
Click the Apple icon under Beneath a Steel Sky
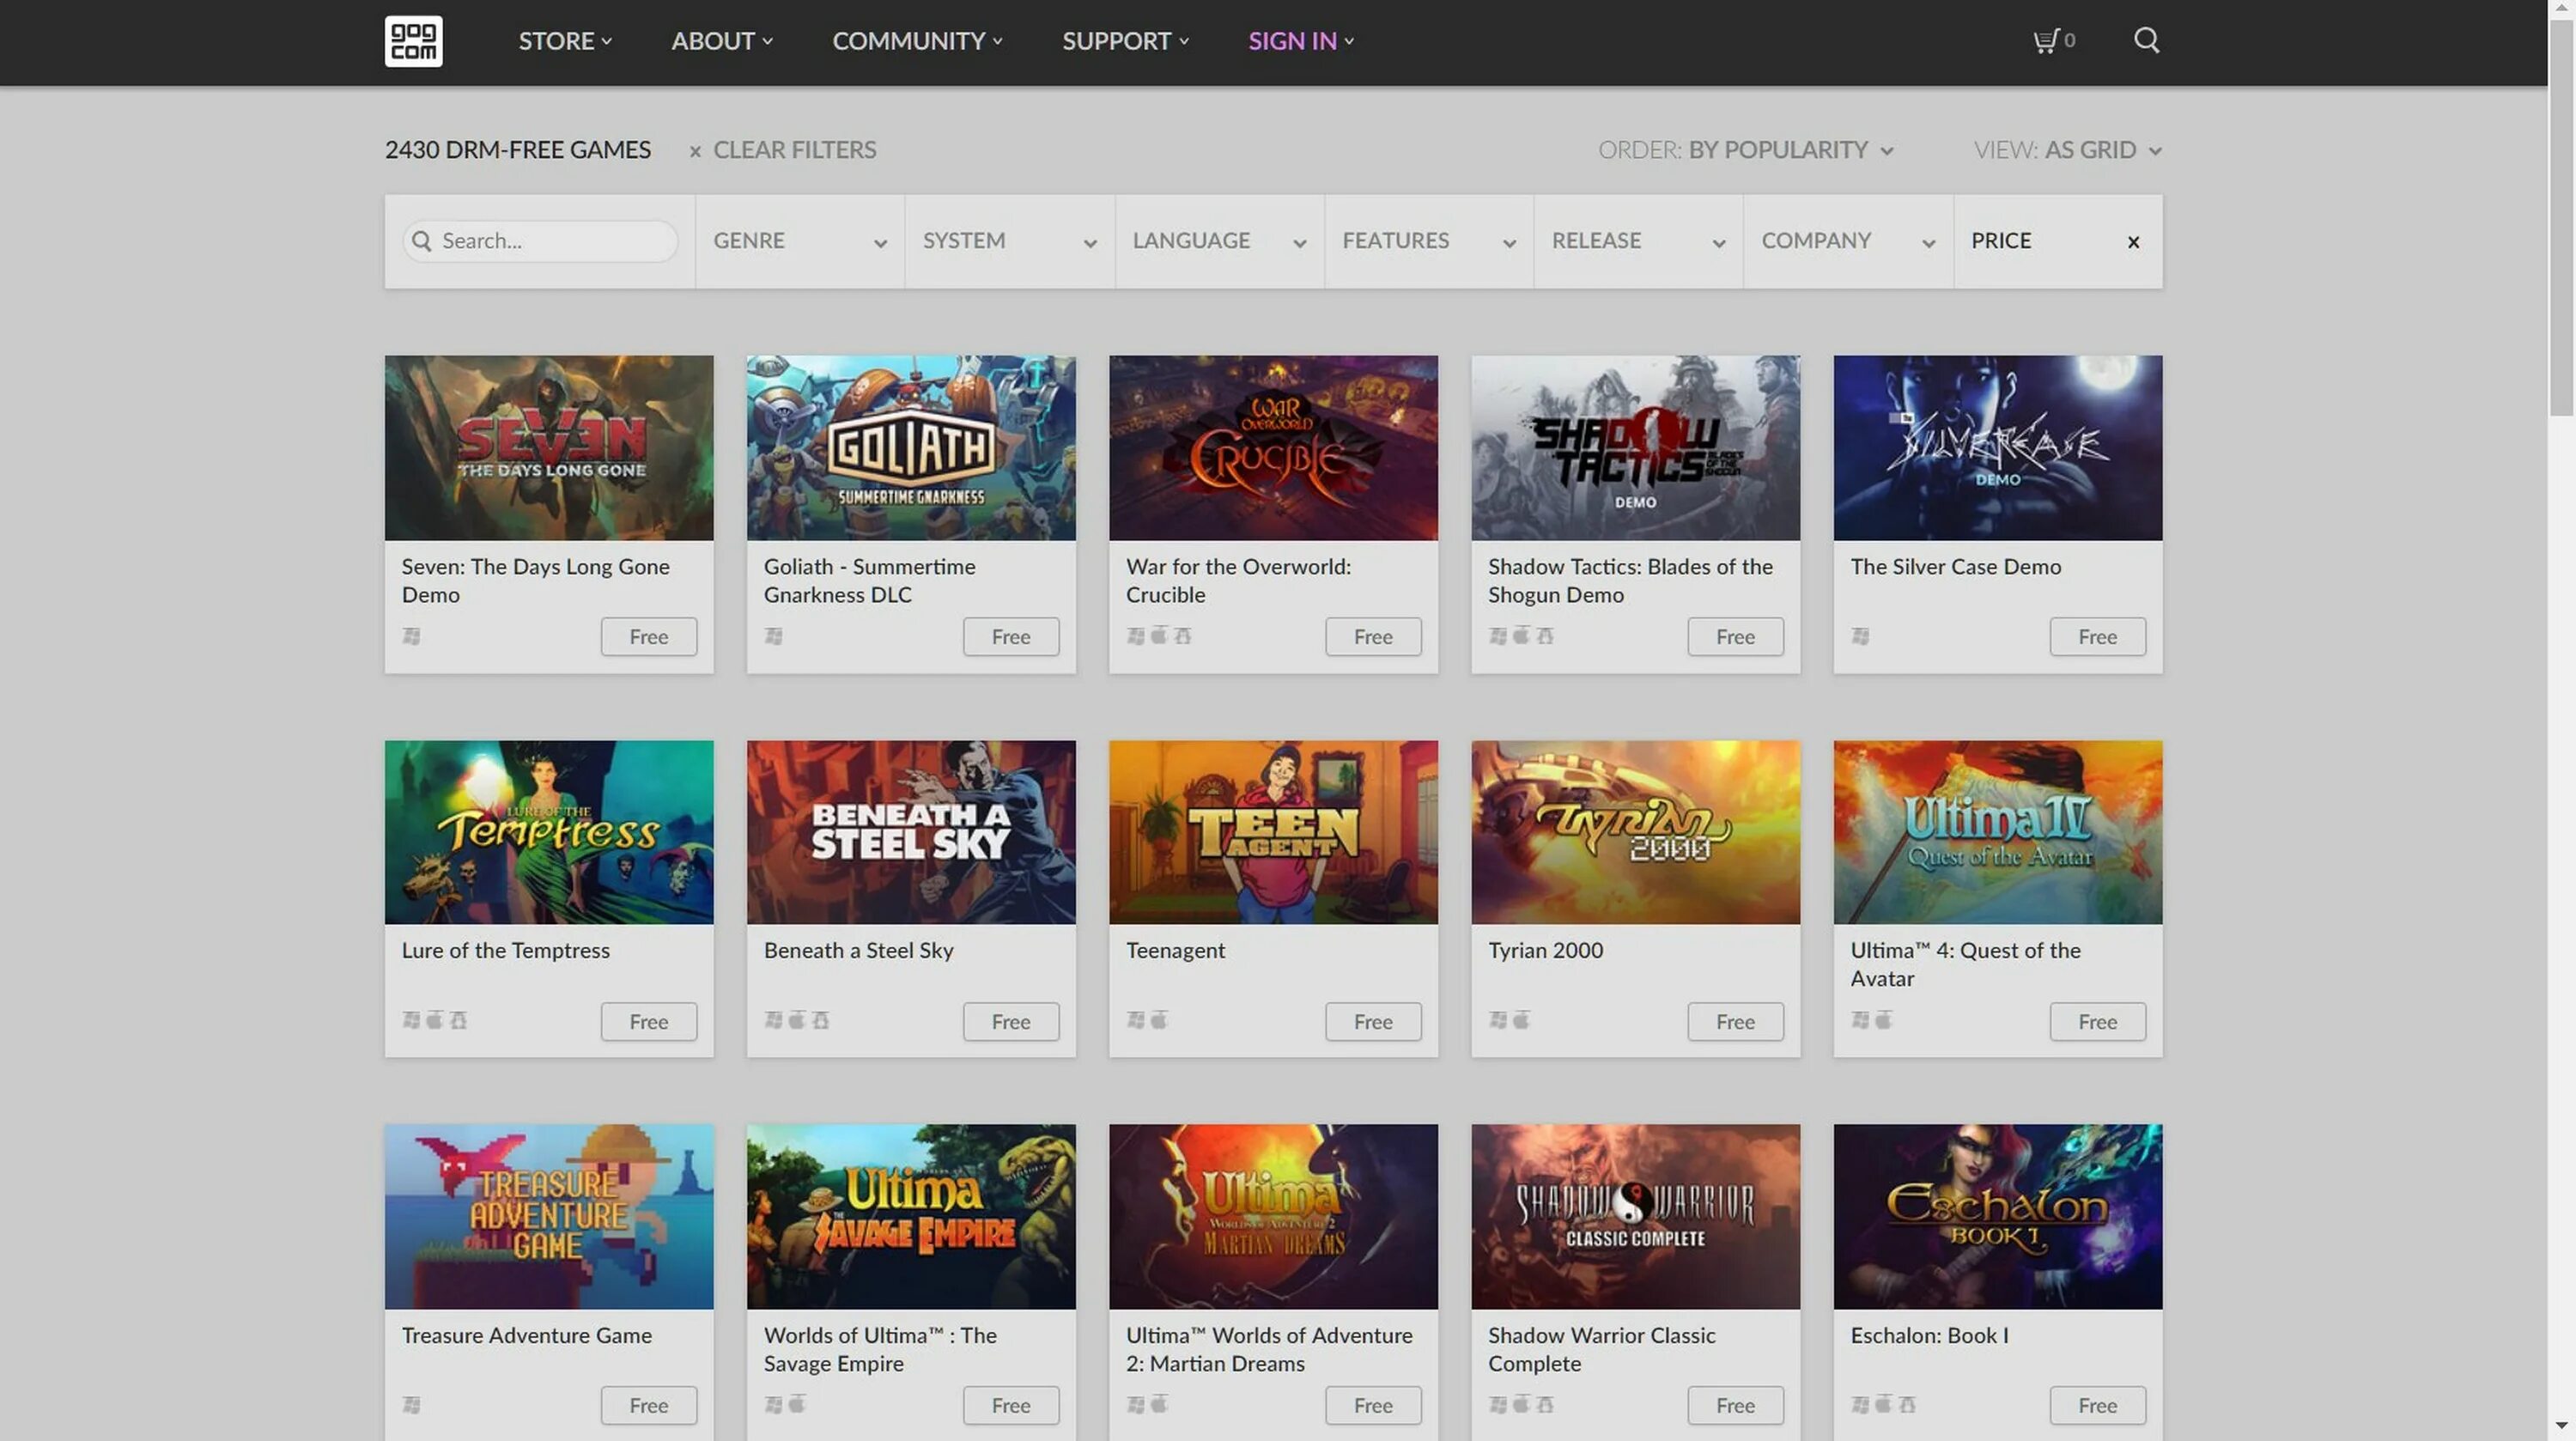click(x=797, y=1020)
